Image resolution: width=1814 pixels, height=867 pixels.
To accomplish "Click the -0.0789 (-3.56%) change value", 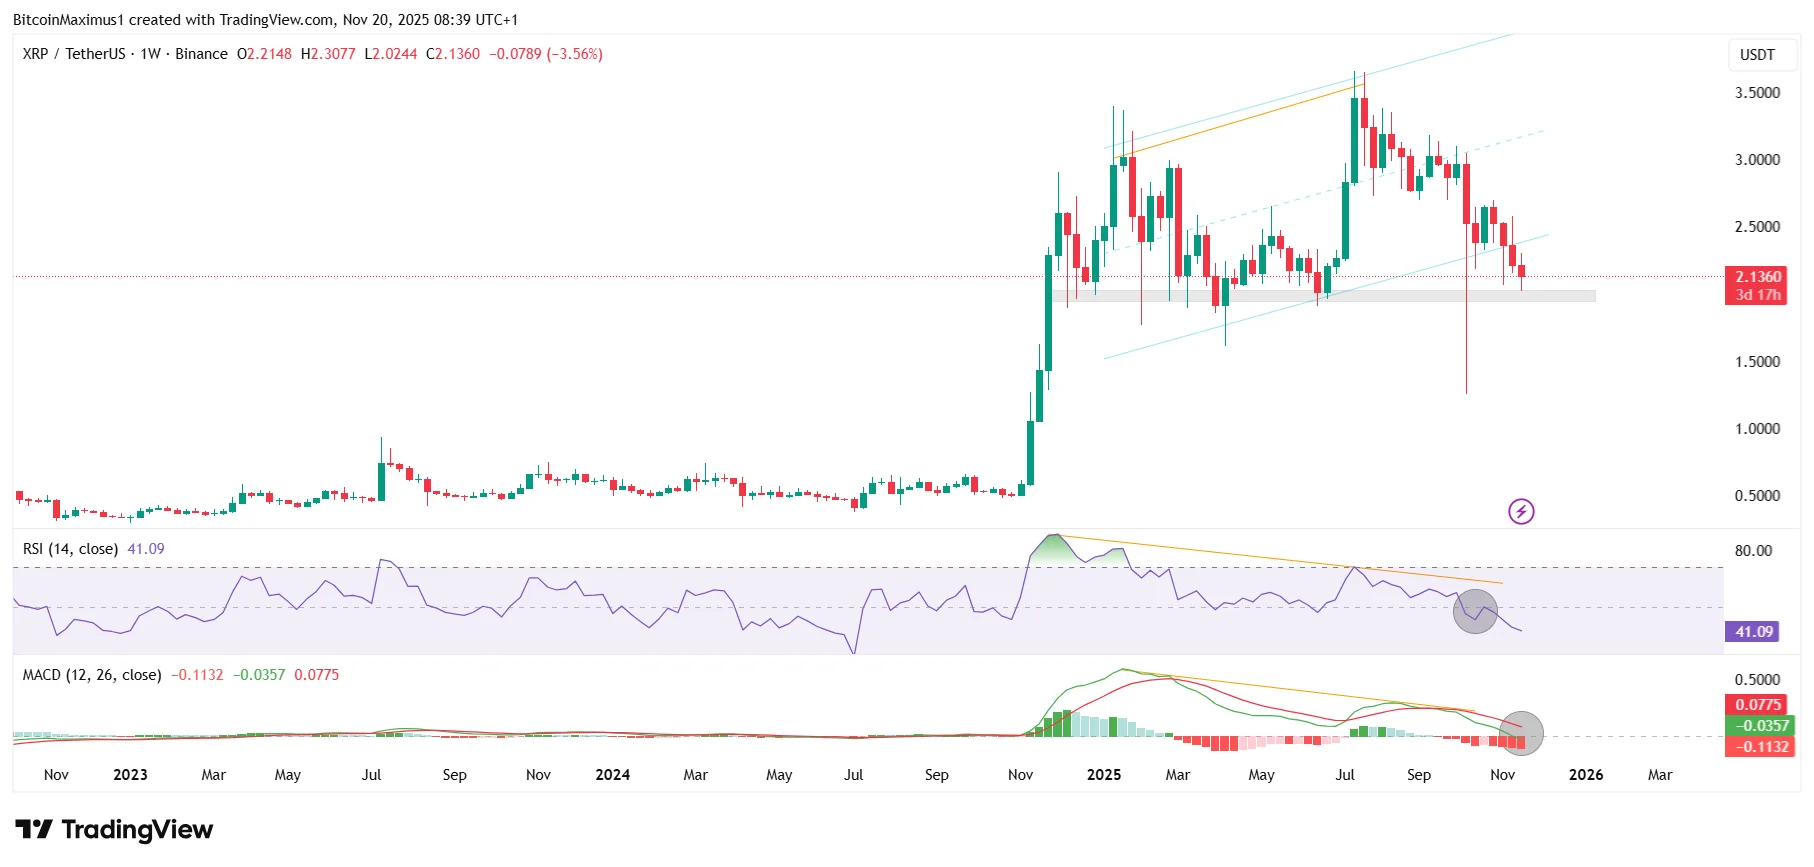I will [546, 54].
